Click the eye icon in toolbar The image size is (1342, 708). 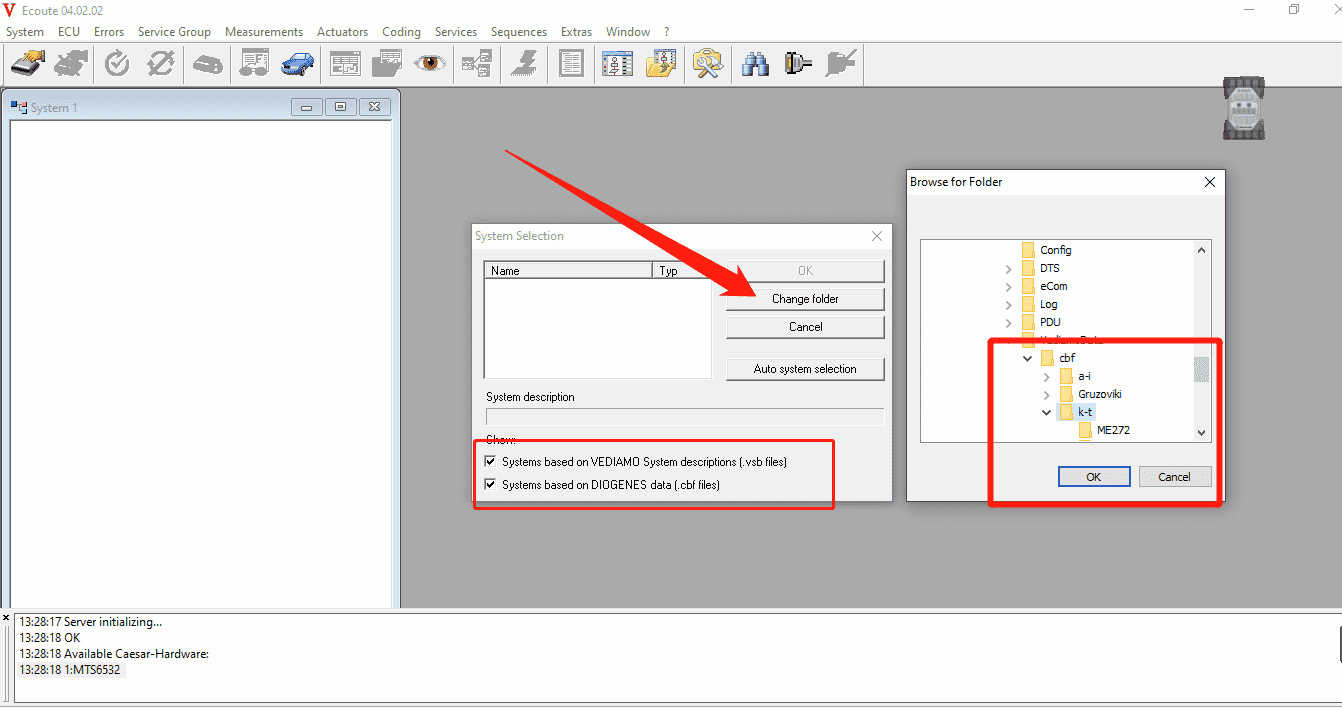[x=431, y=64]
